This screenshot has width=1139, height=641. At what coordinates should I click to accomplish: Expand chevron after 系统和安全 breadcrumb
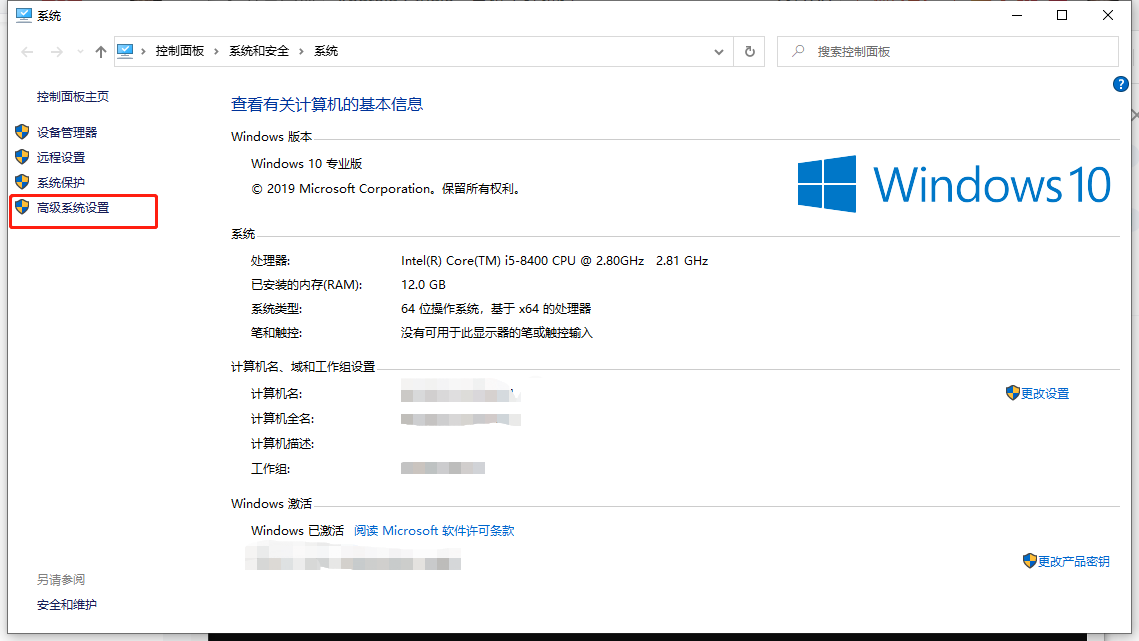pyautogui.click(x=301, y=51)
